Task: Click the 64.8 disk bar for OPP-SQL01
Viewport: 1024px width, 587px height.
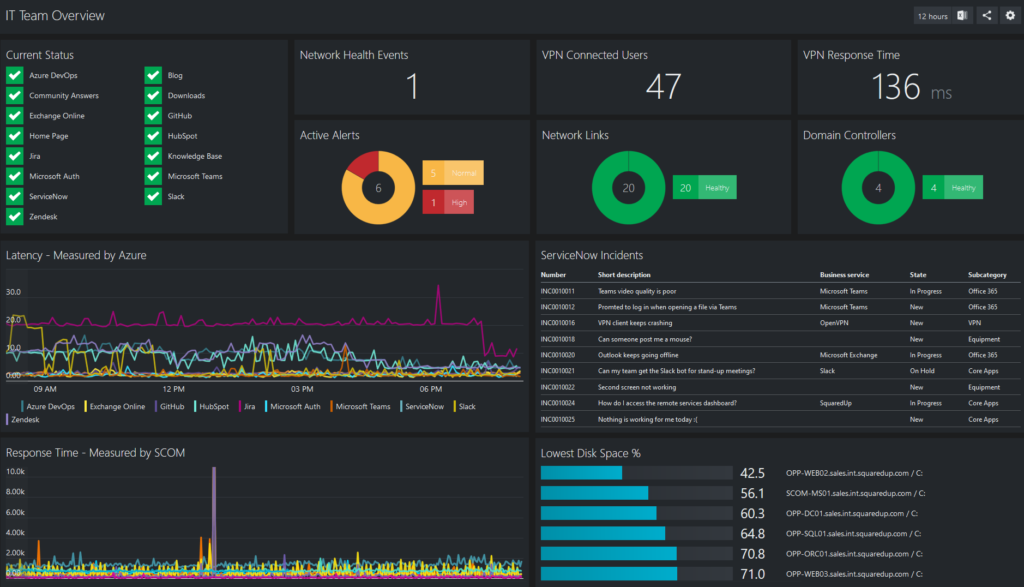Action: point(637,533)
